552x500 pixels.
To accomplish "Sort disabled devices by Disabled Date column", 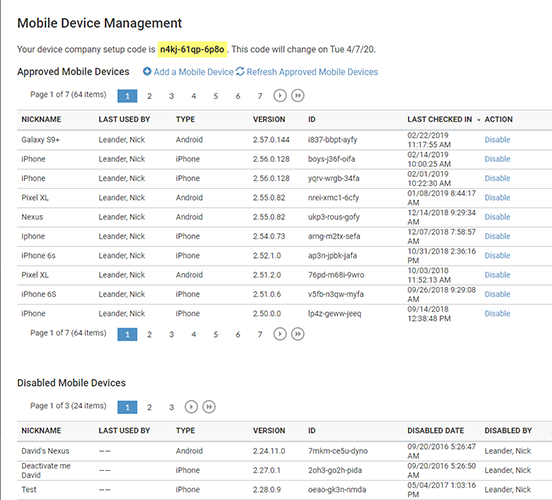I will pyautogui.click(x=435, y=431).
